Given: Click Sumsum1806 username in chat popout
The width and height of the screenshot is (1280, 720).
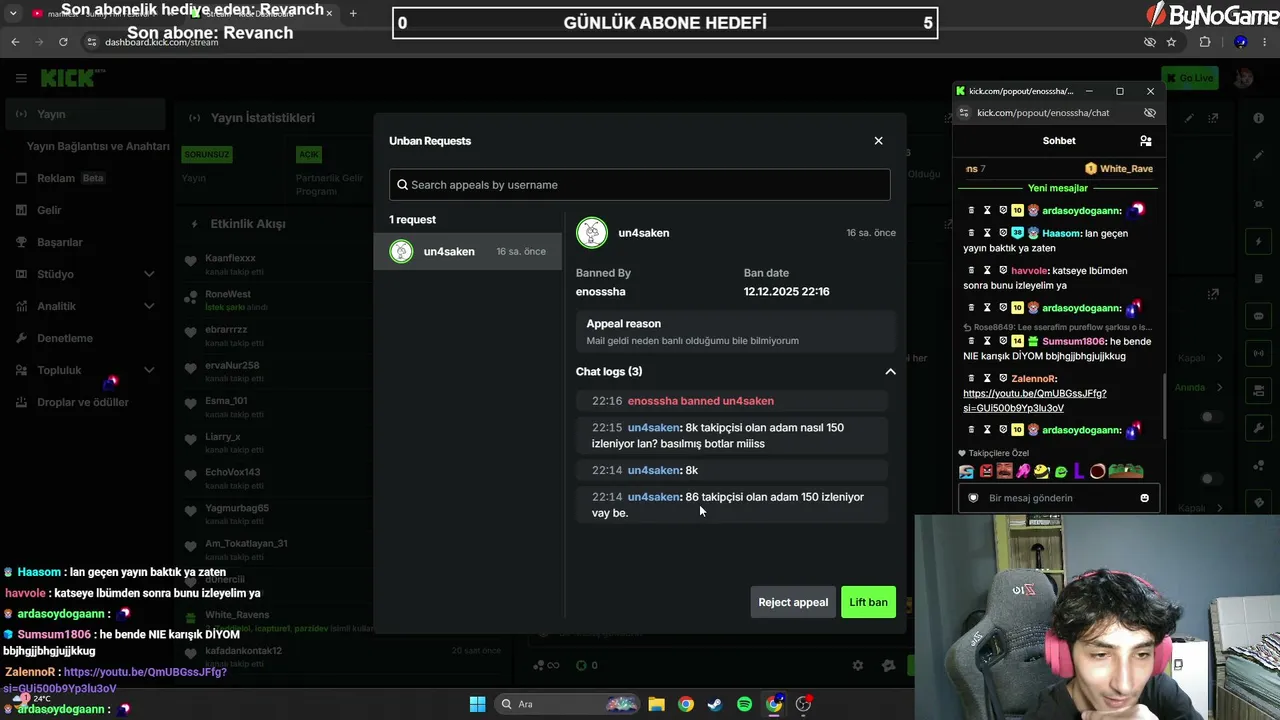Looking at the screenshot, I should [x=1074, y=341].
